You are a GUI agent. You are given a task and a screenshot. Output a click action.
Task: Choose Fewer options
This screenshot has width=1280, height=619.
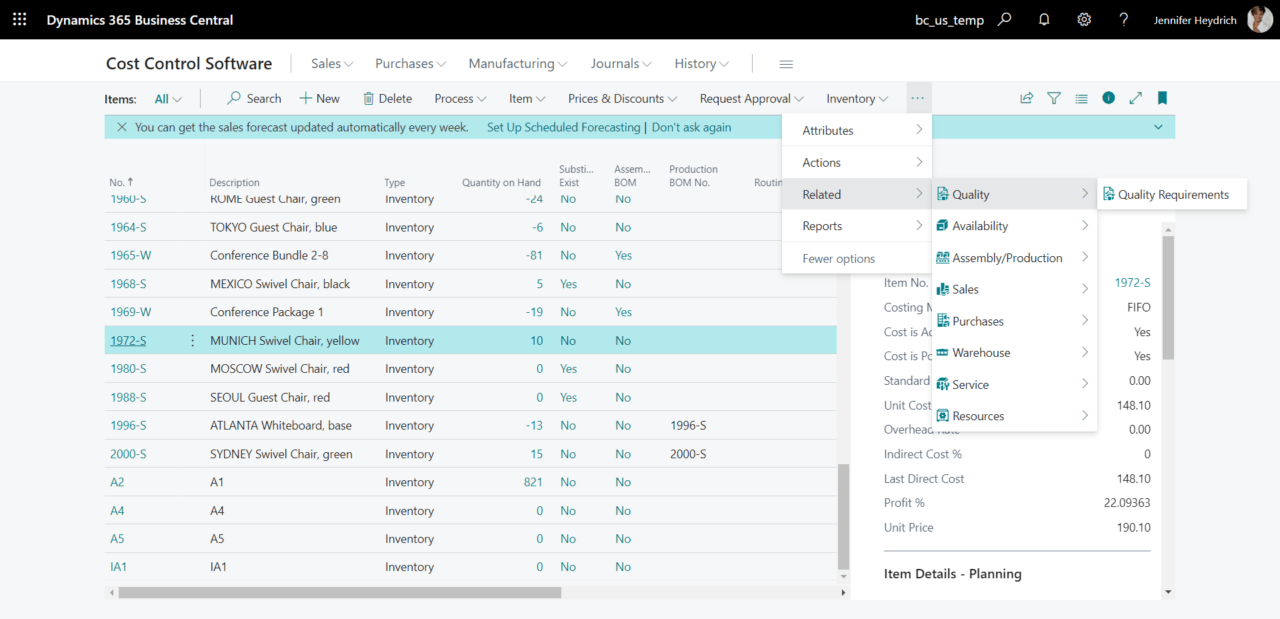pos(857,258)
